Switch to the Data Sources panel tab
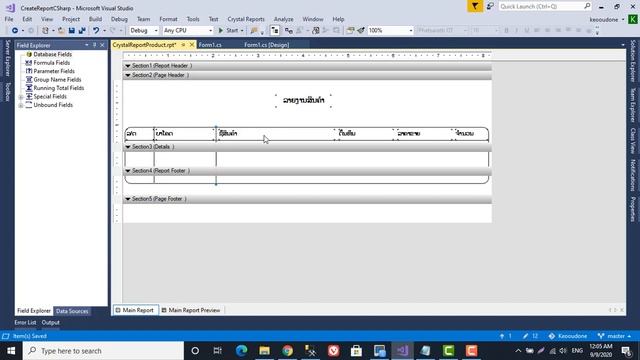This screenshot has width=640, height=360. pos(72,311)
